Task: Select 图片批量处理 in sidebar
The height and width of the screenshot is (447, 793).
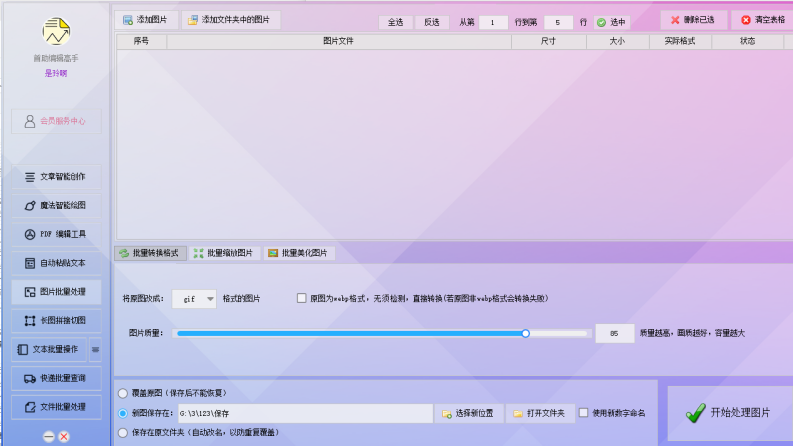Action: coord(56,292)
